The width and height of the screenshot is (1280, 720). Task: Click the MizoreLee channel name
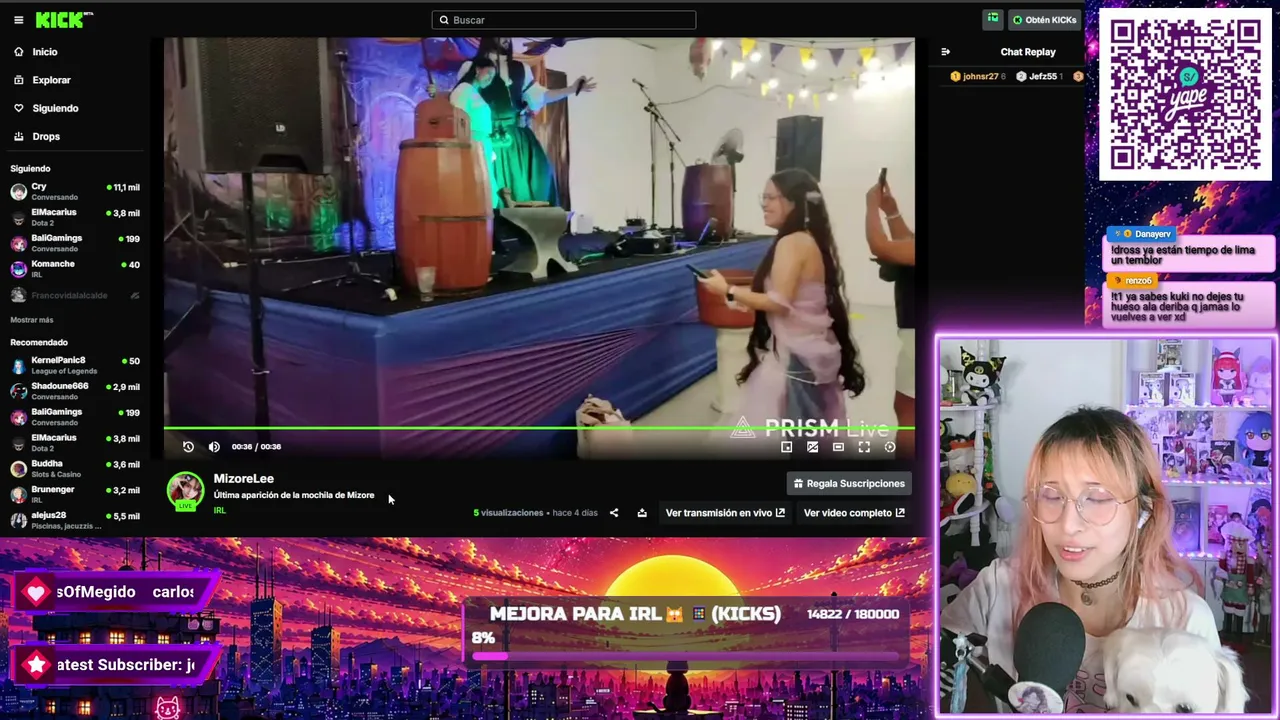pyautogui.click(x=243, y=479)
